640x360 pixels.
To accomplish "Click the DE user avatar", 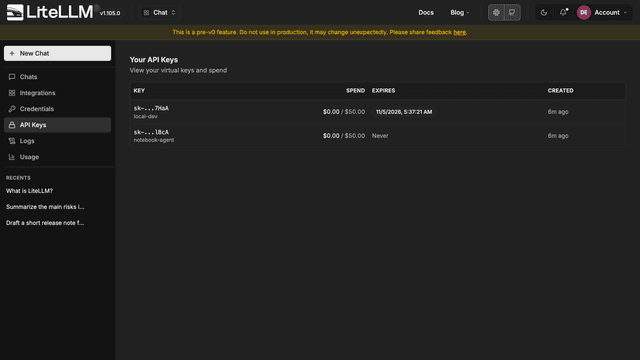I will click(x=584, y=13).
